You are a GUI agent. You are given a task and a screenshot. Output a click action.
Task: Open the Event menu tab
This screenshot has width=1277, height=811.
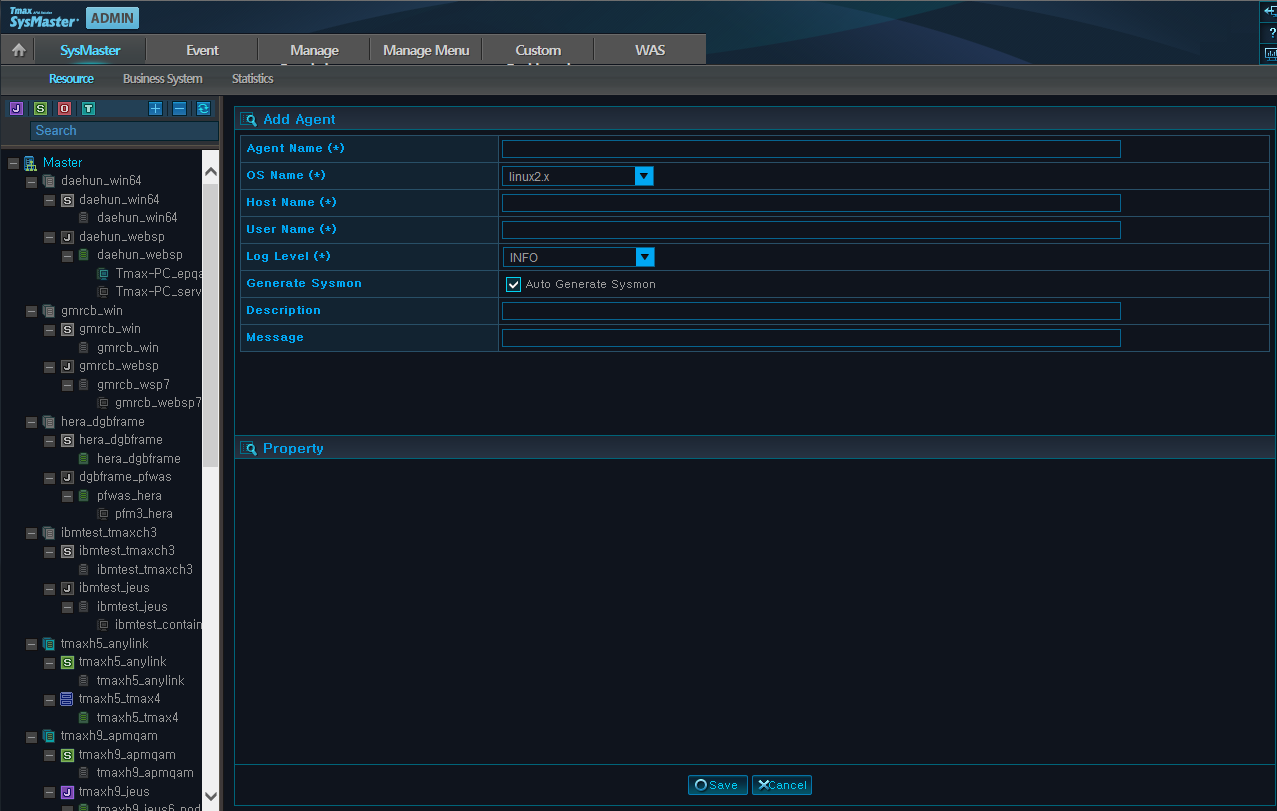pos(202,50)
